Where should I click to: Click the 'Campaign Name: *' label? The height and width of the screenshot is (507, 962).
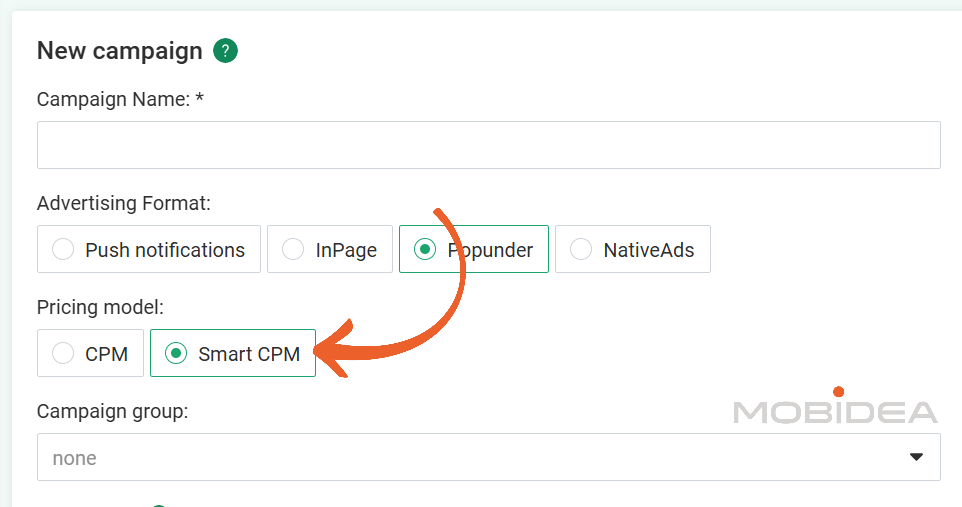pos(120,99)
